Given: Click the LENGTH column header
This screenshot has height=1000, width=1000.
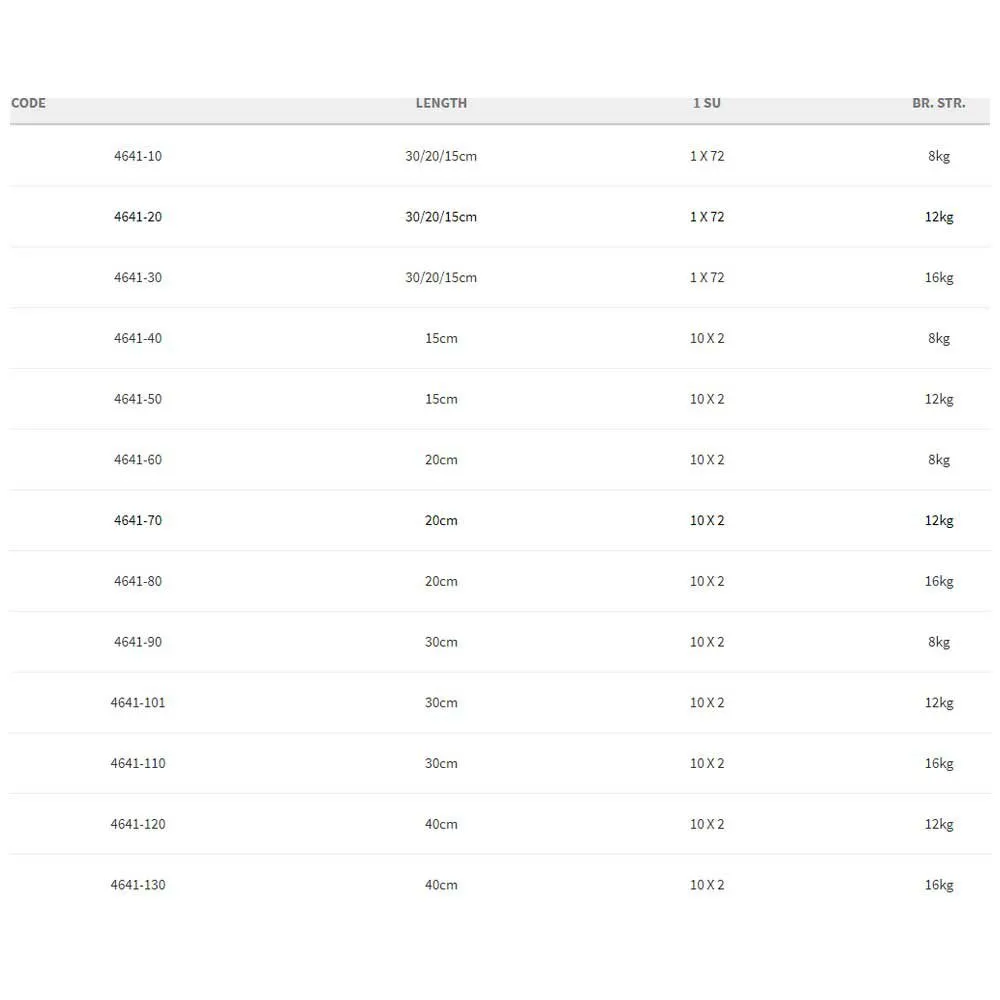Looking at the screenshot, I should point(441,103).
